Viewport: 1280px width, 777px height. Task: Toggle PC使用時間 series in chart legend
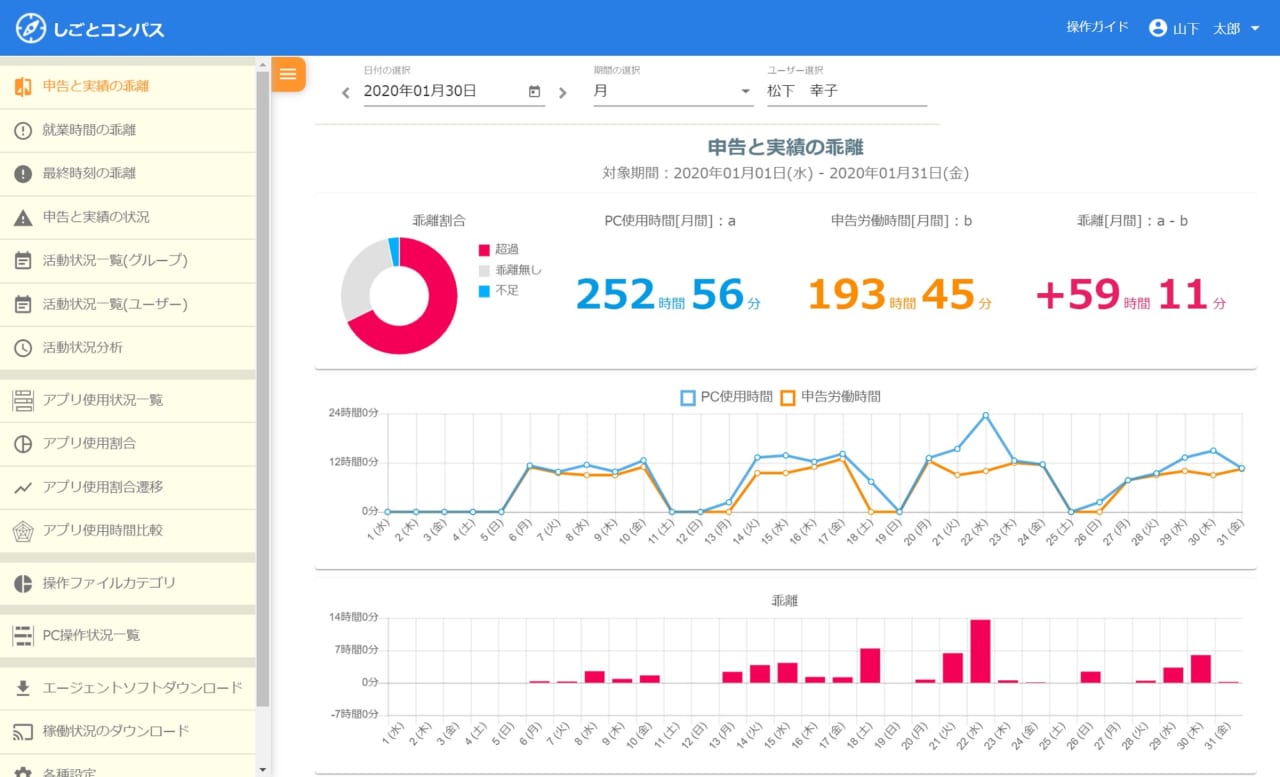(x=727, y=397)
